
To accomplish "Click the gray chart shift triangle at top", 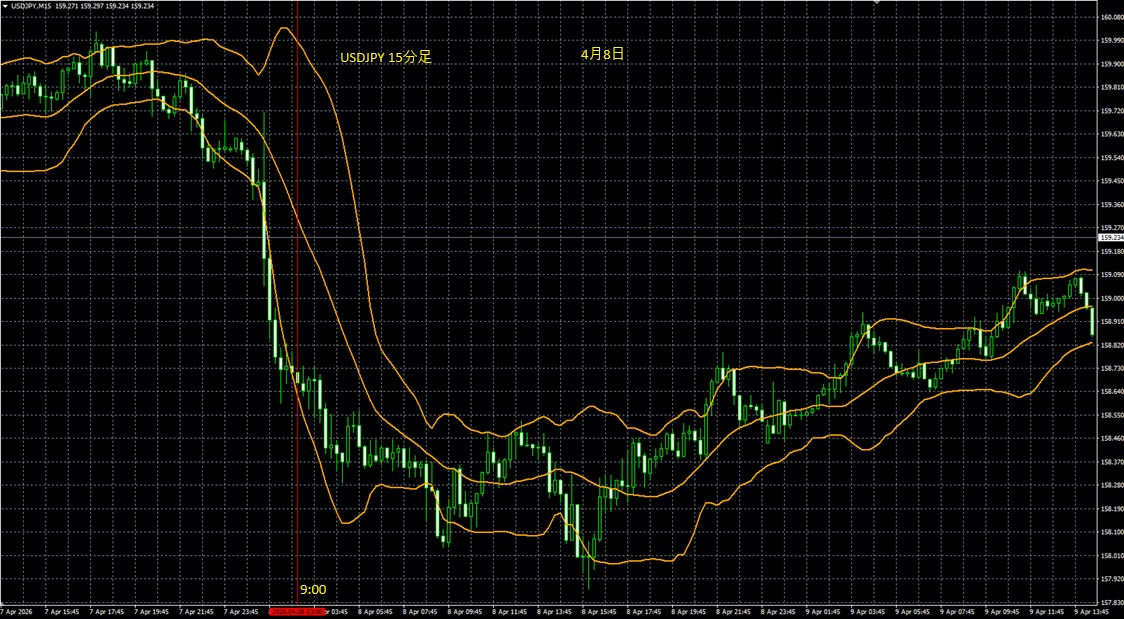I will click(877, 3).
